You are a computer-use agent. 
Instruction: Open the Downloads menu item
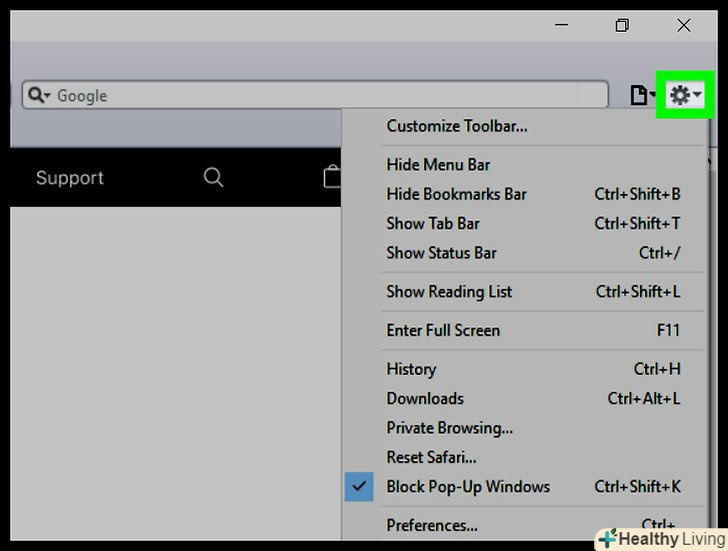click(425, 398)
